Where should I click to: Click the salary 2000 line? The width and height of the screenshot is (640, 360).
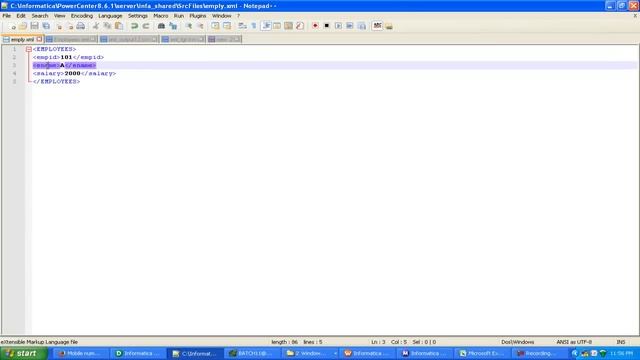74,73
